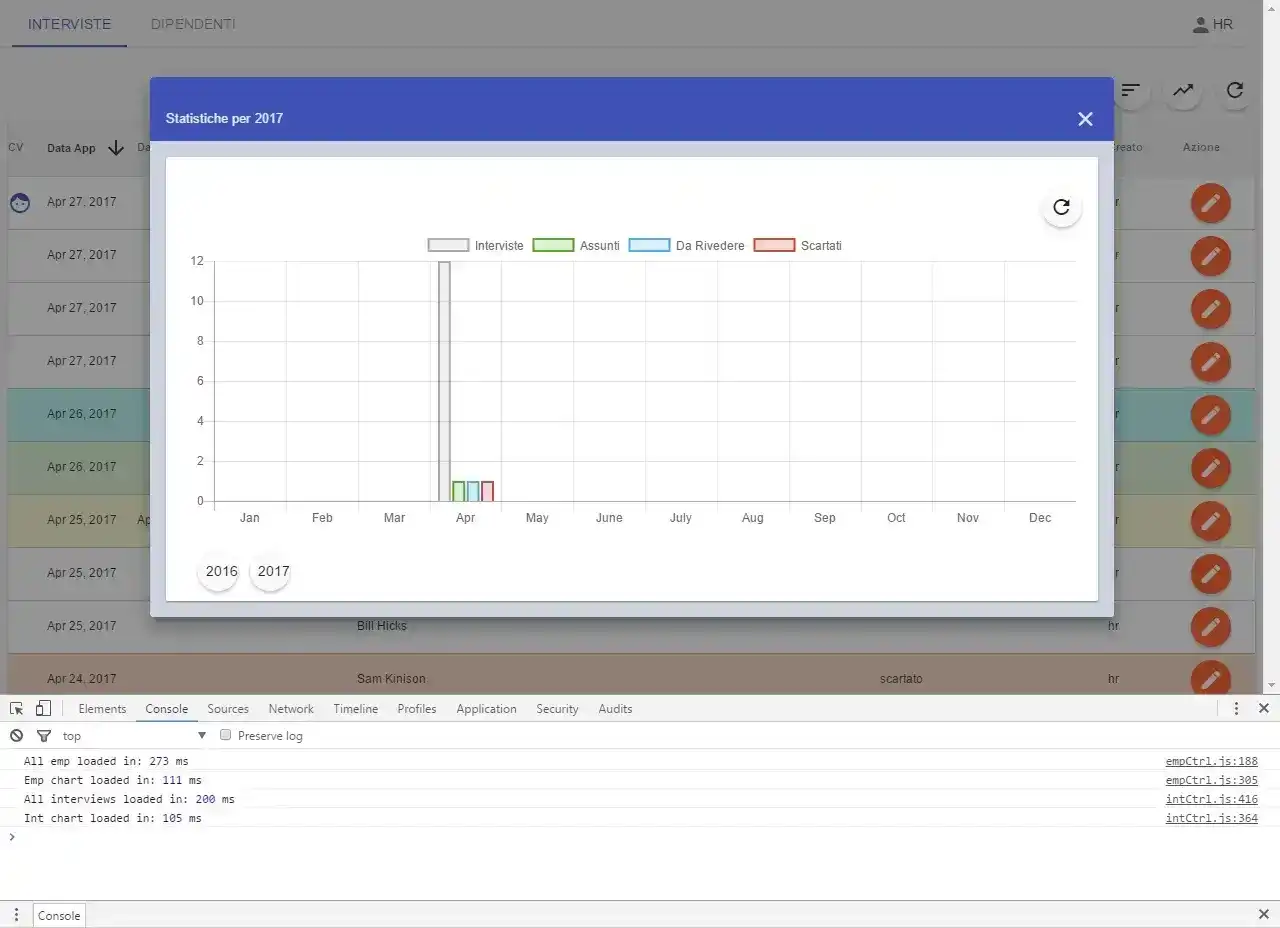Screen dimensions: 1280x928
Task: Open the sort options icon in the toolbar
Action: [1131, 91]
